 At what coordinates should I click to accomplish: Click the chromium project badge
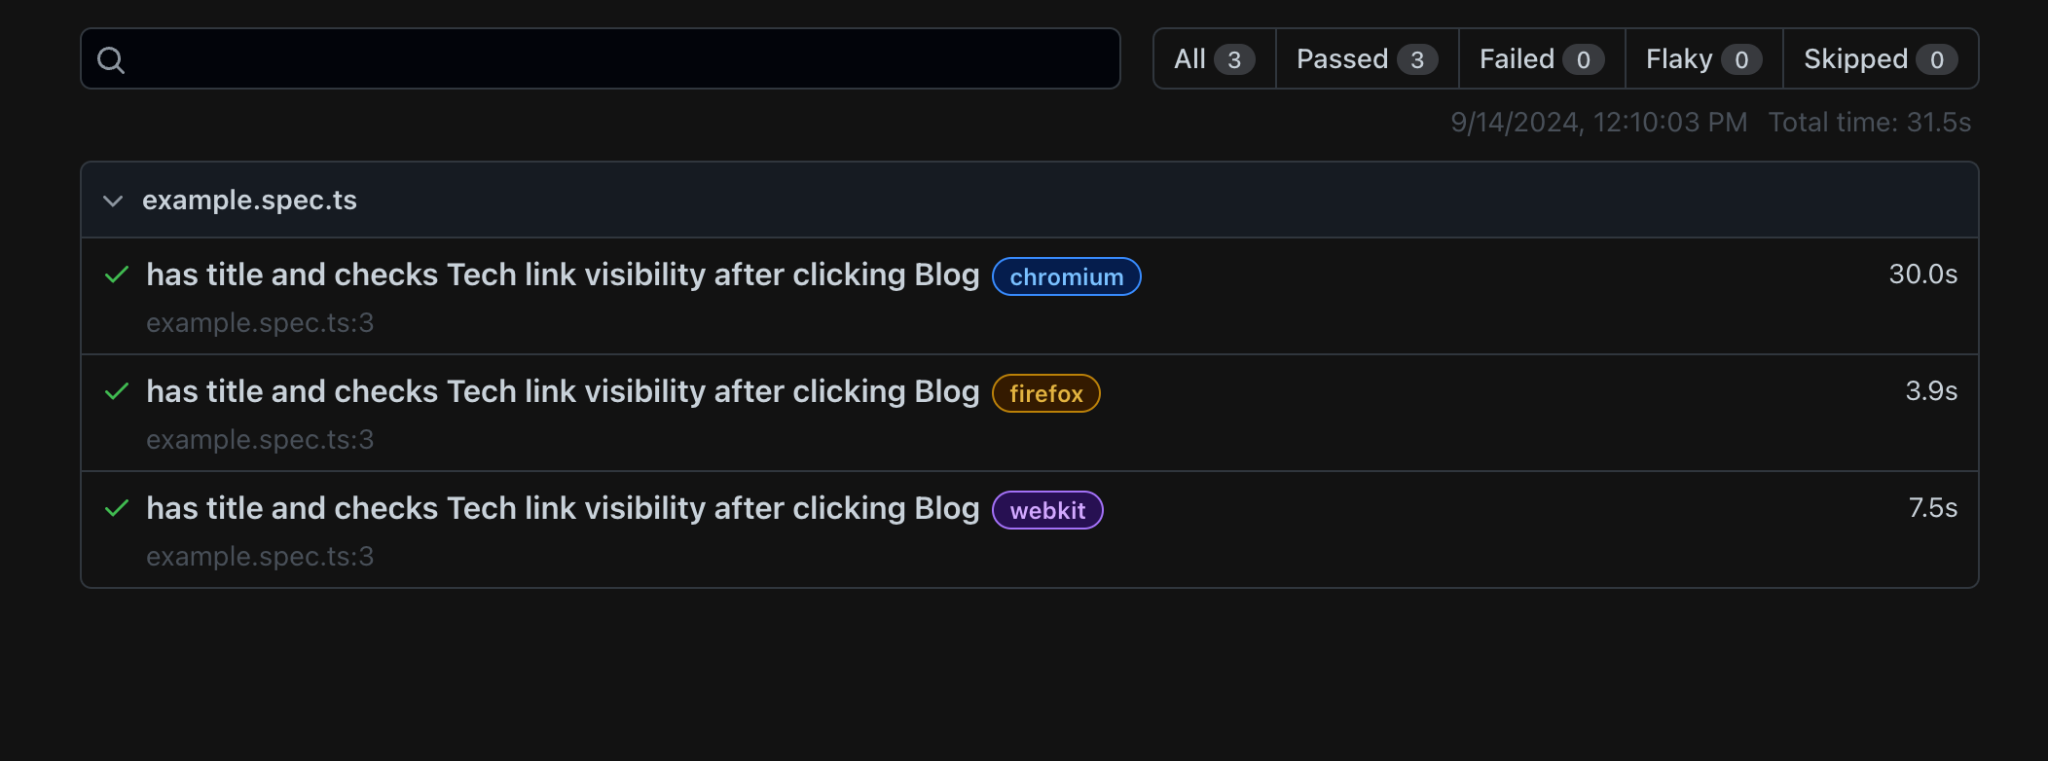[x=1066, y=277]
